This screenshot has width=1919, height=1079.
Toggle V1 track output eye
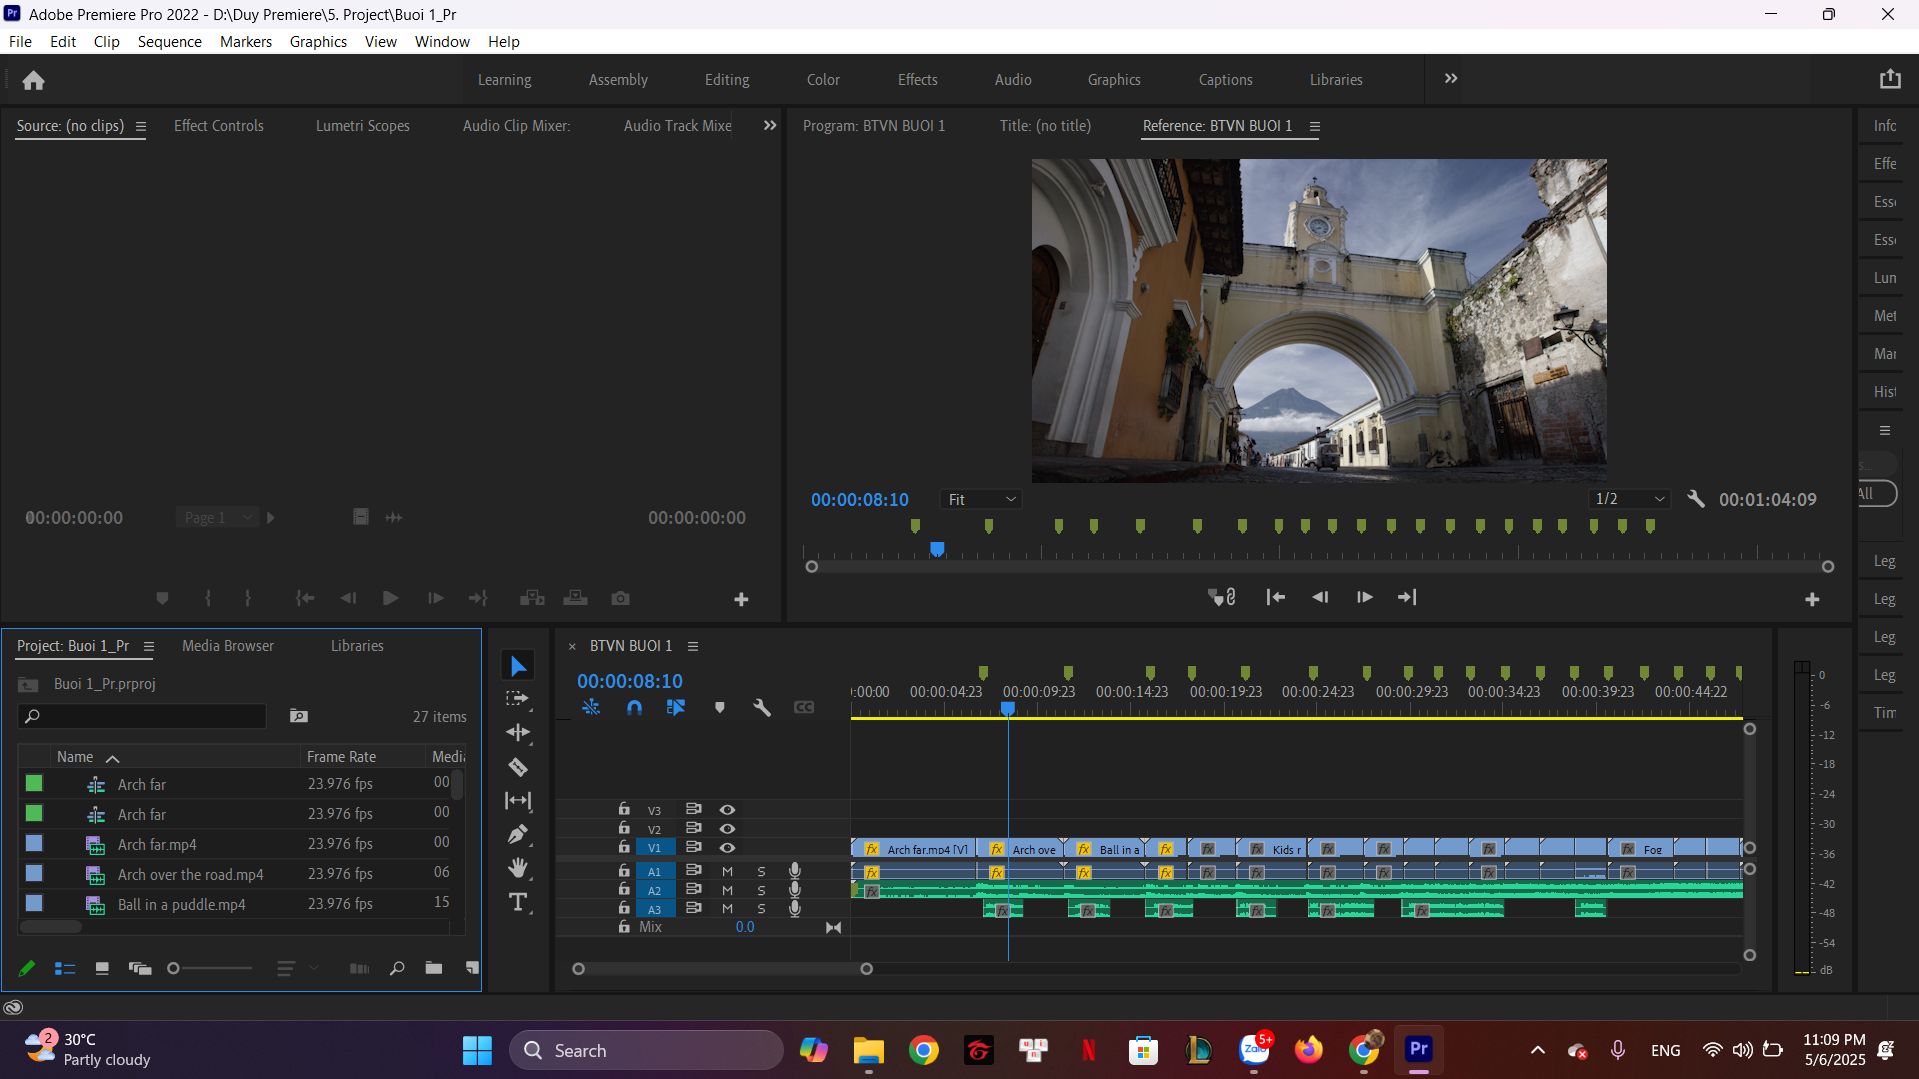727,848
